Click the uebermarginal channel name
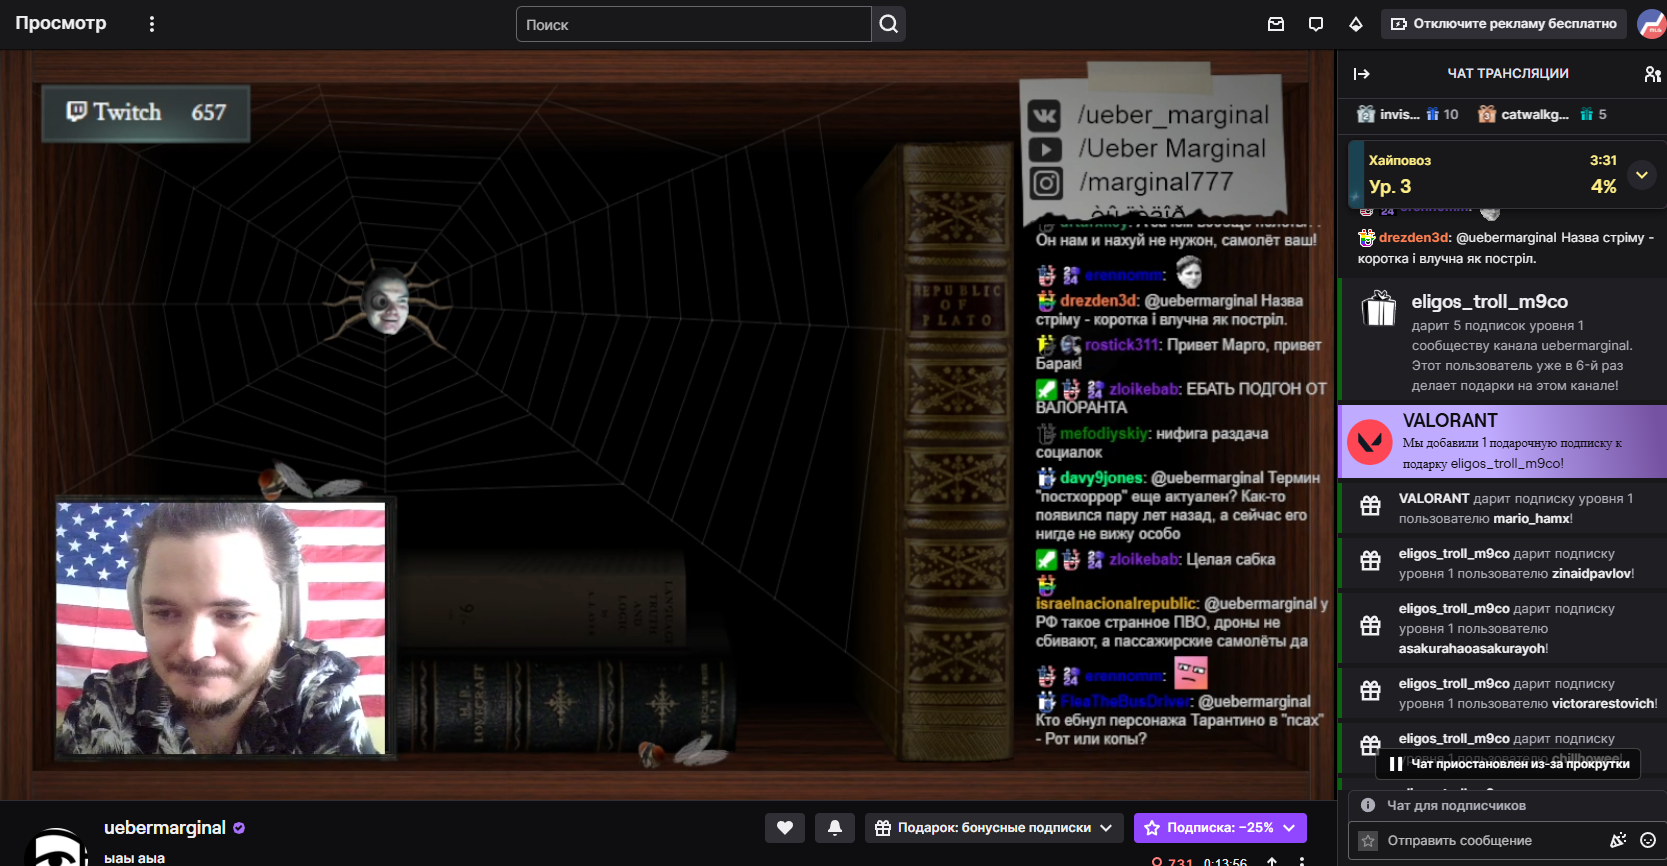Image resolution: width=1667 pixels, height=866 pixels. click(165, 828)
